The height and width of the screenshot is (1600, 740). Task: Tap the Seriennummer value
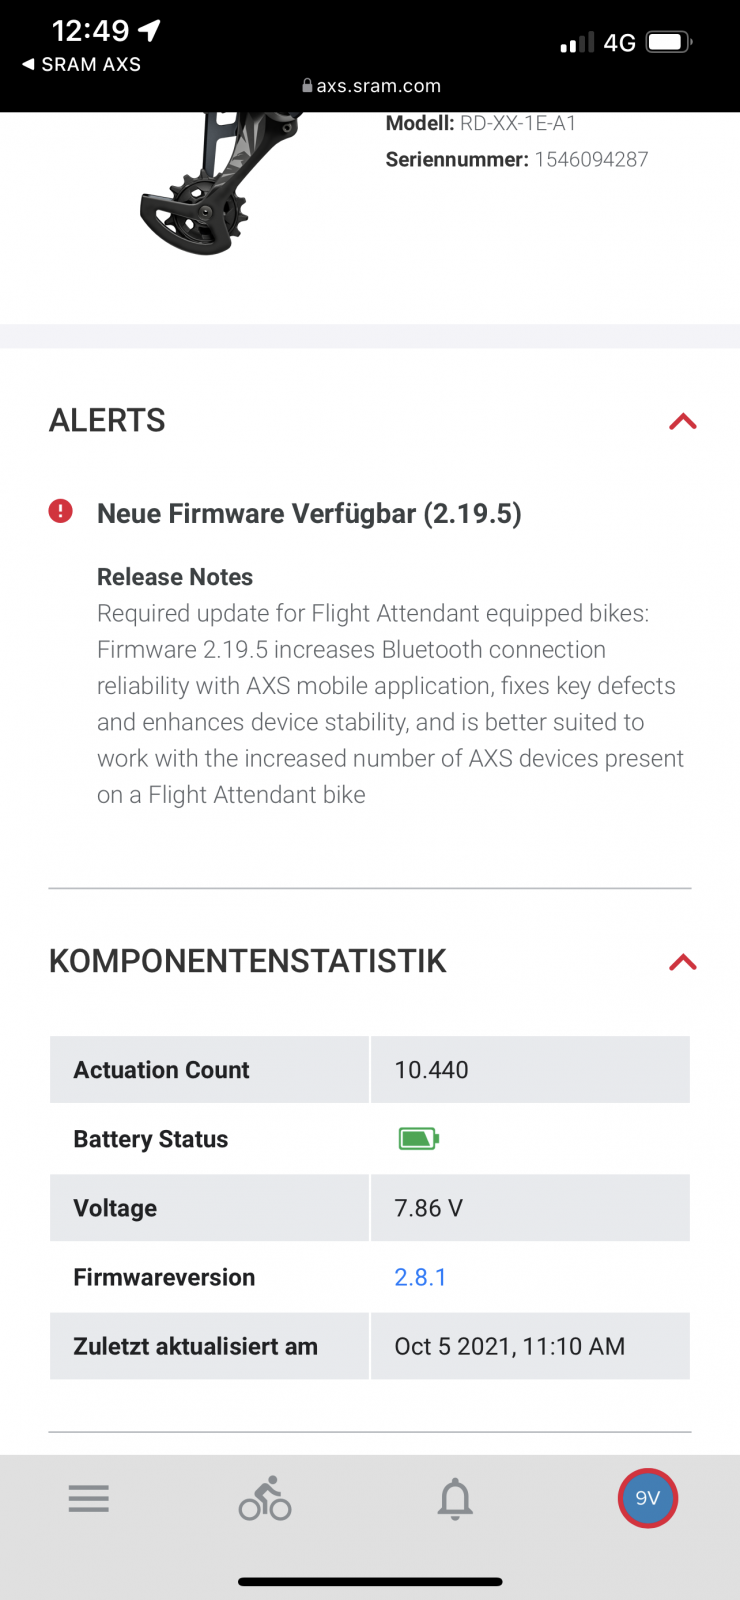point(591,160)
